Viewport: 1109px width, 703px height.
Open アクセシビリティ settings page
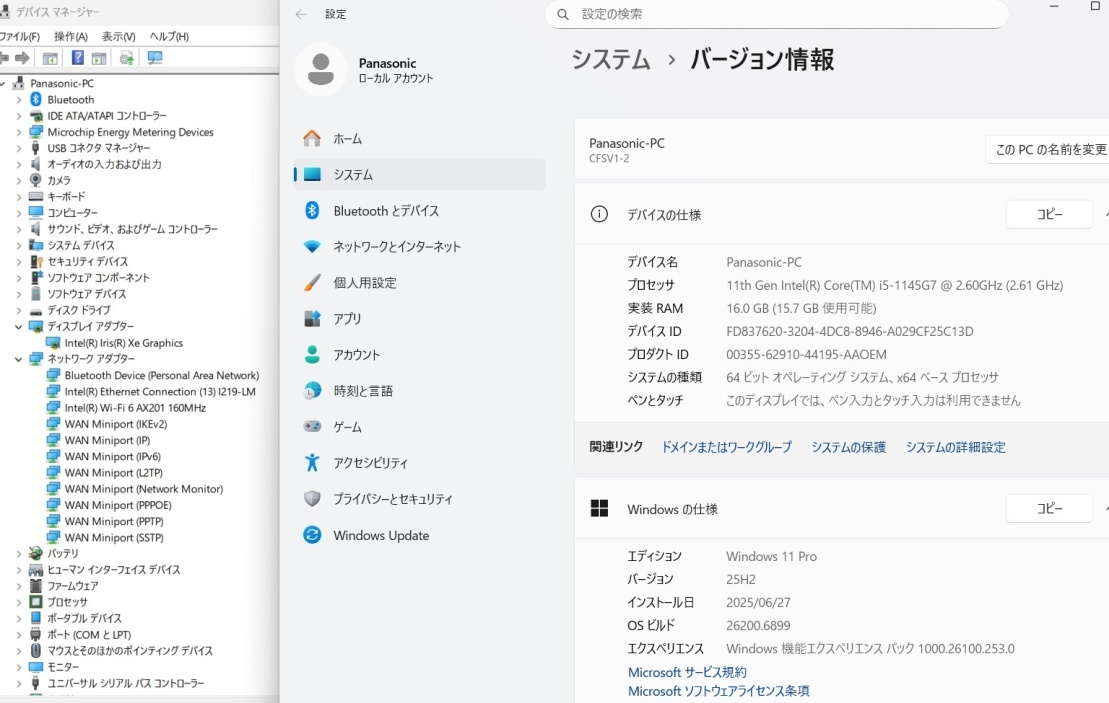tap(370, 463)
